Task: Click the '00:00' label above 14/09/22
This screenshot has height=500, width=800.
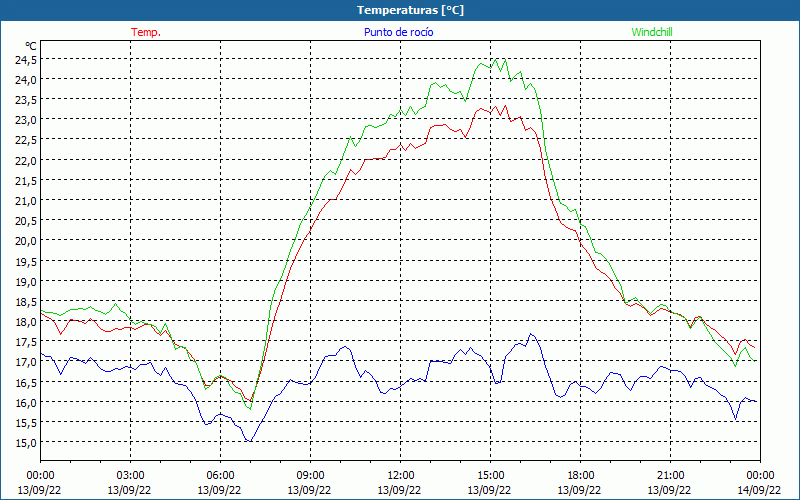Action: 760,476
